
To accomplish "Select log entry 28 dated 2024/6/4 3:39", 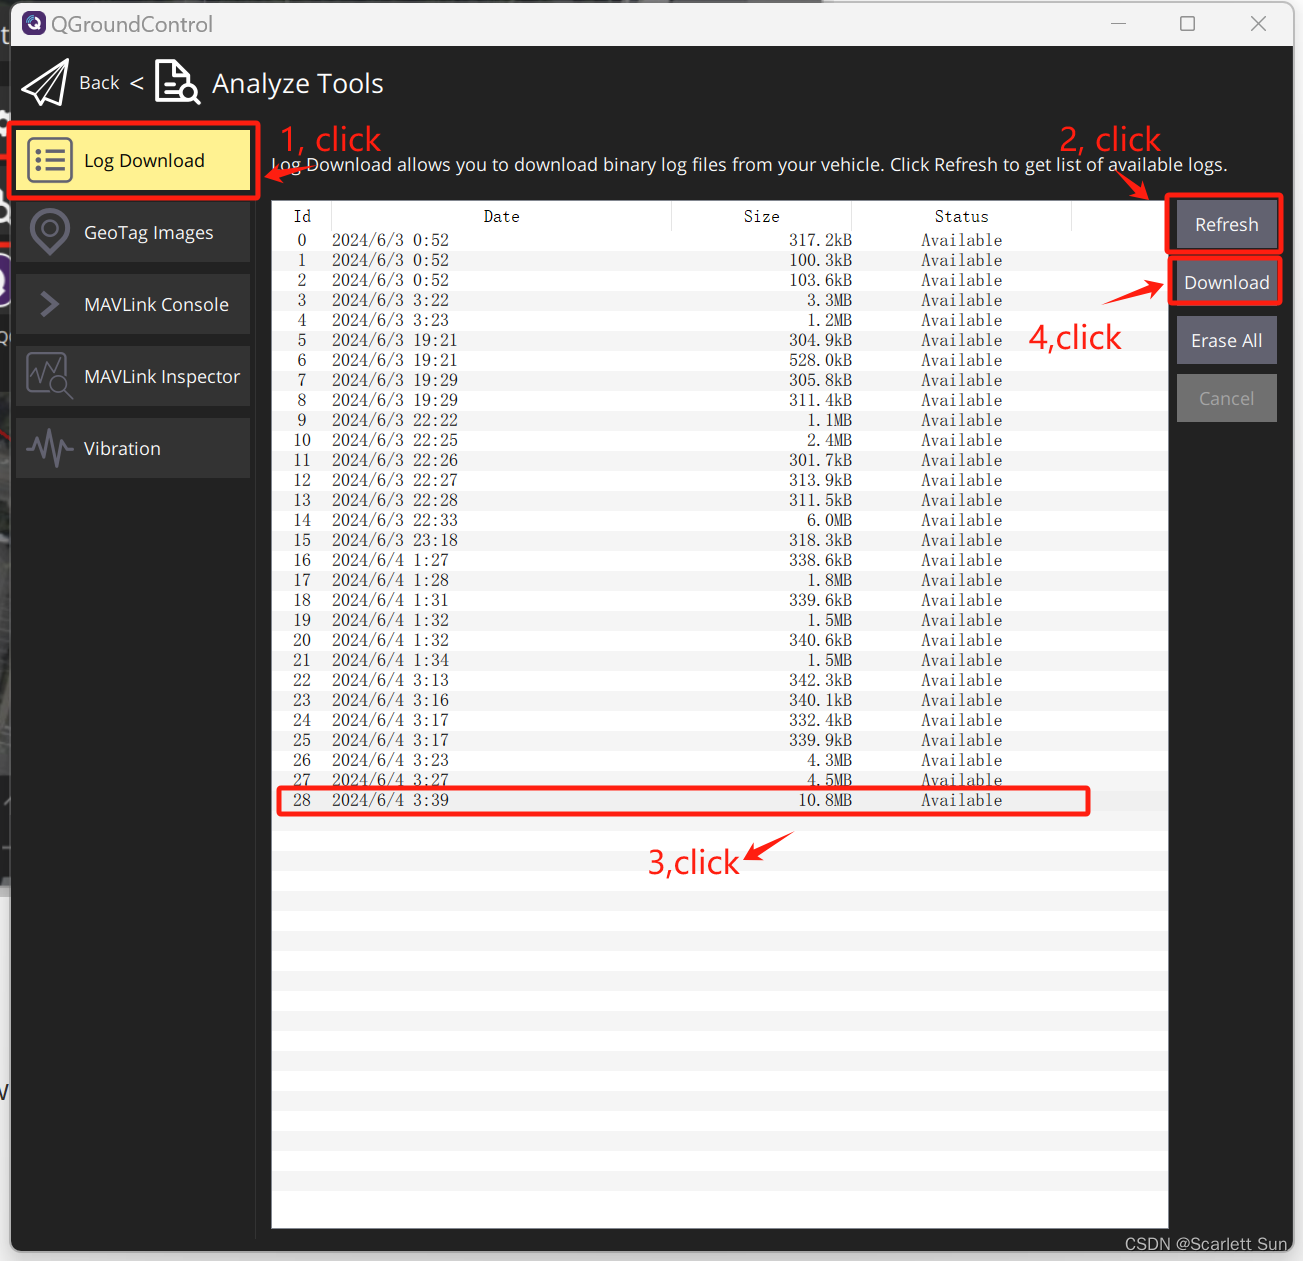I will click(680, 800).
